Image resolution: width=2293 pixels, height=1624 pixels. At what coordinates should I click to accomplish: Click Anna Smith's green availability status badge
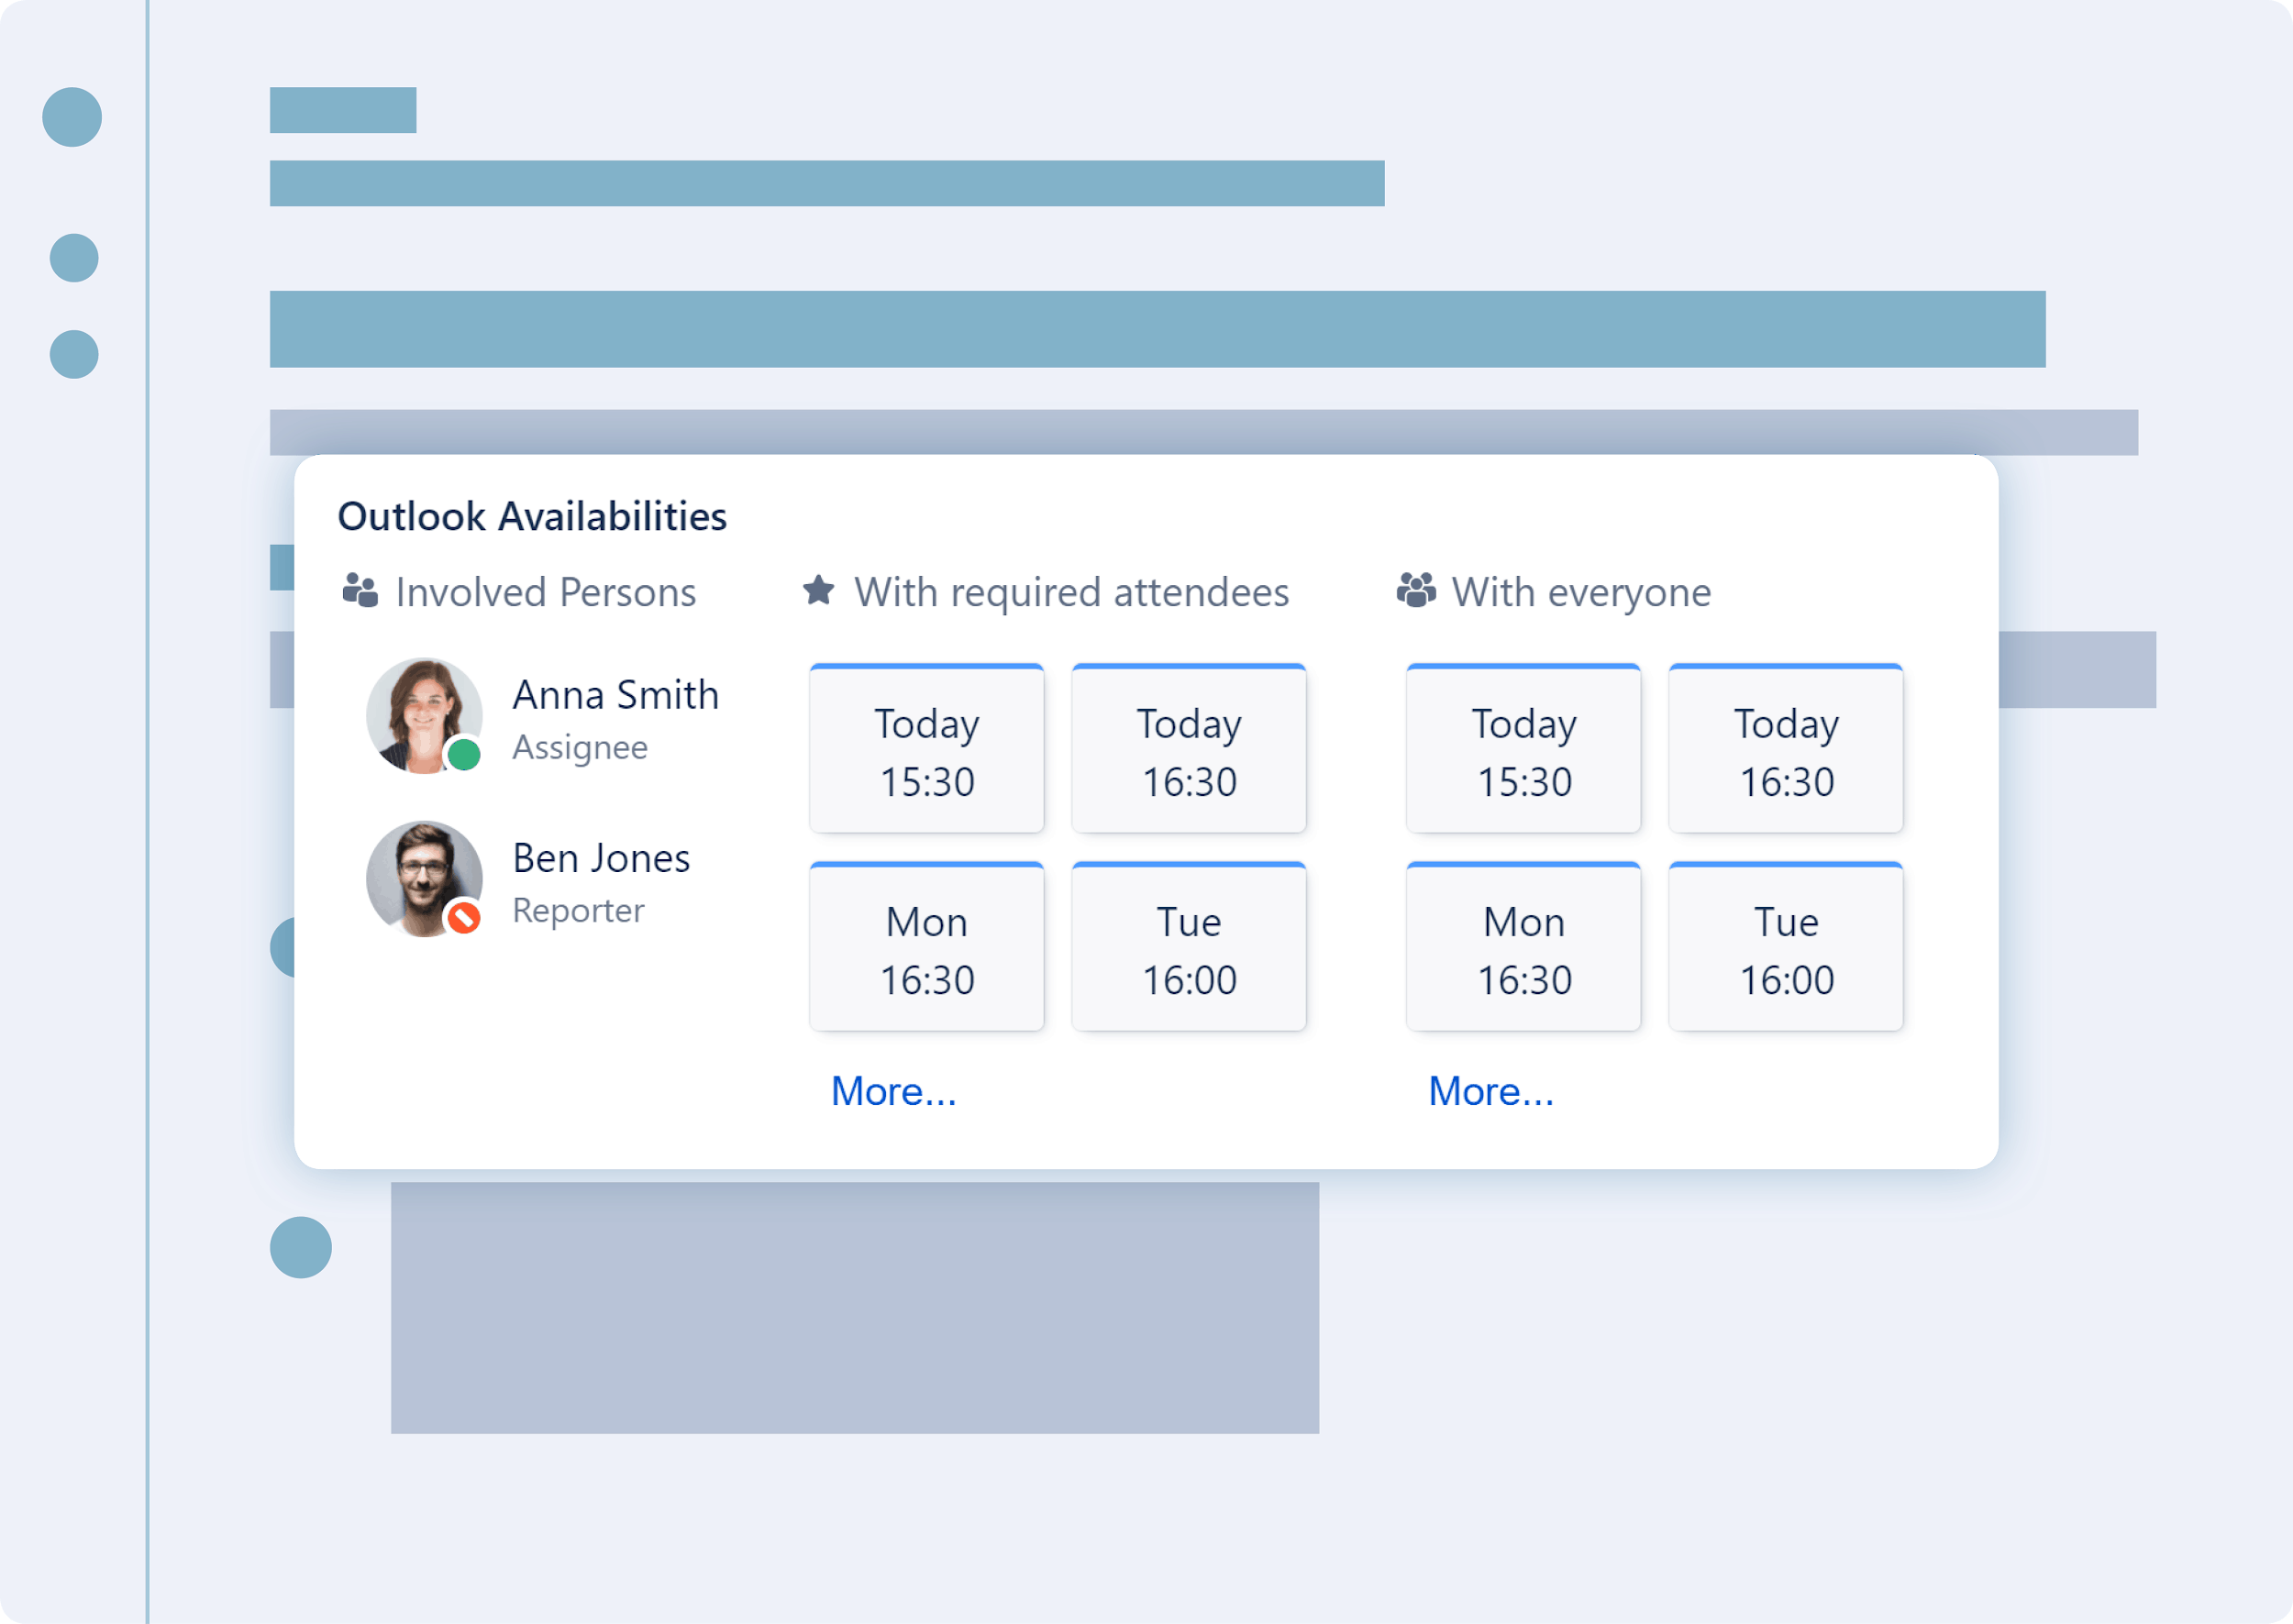point(463,754)
